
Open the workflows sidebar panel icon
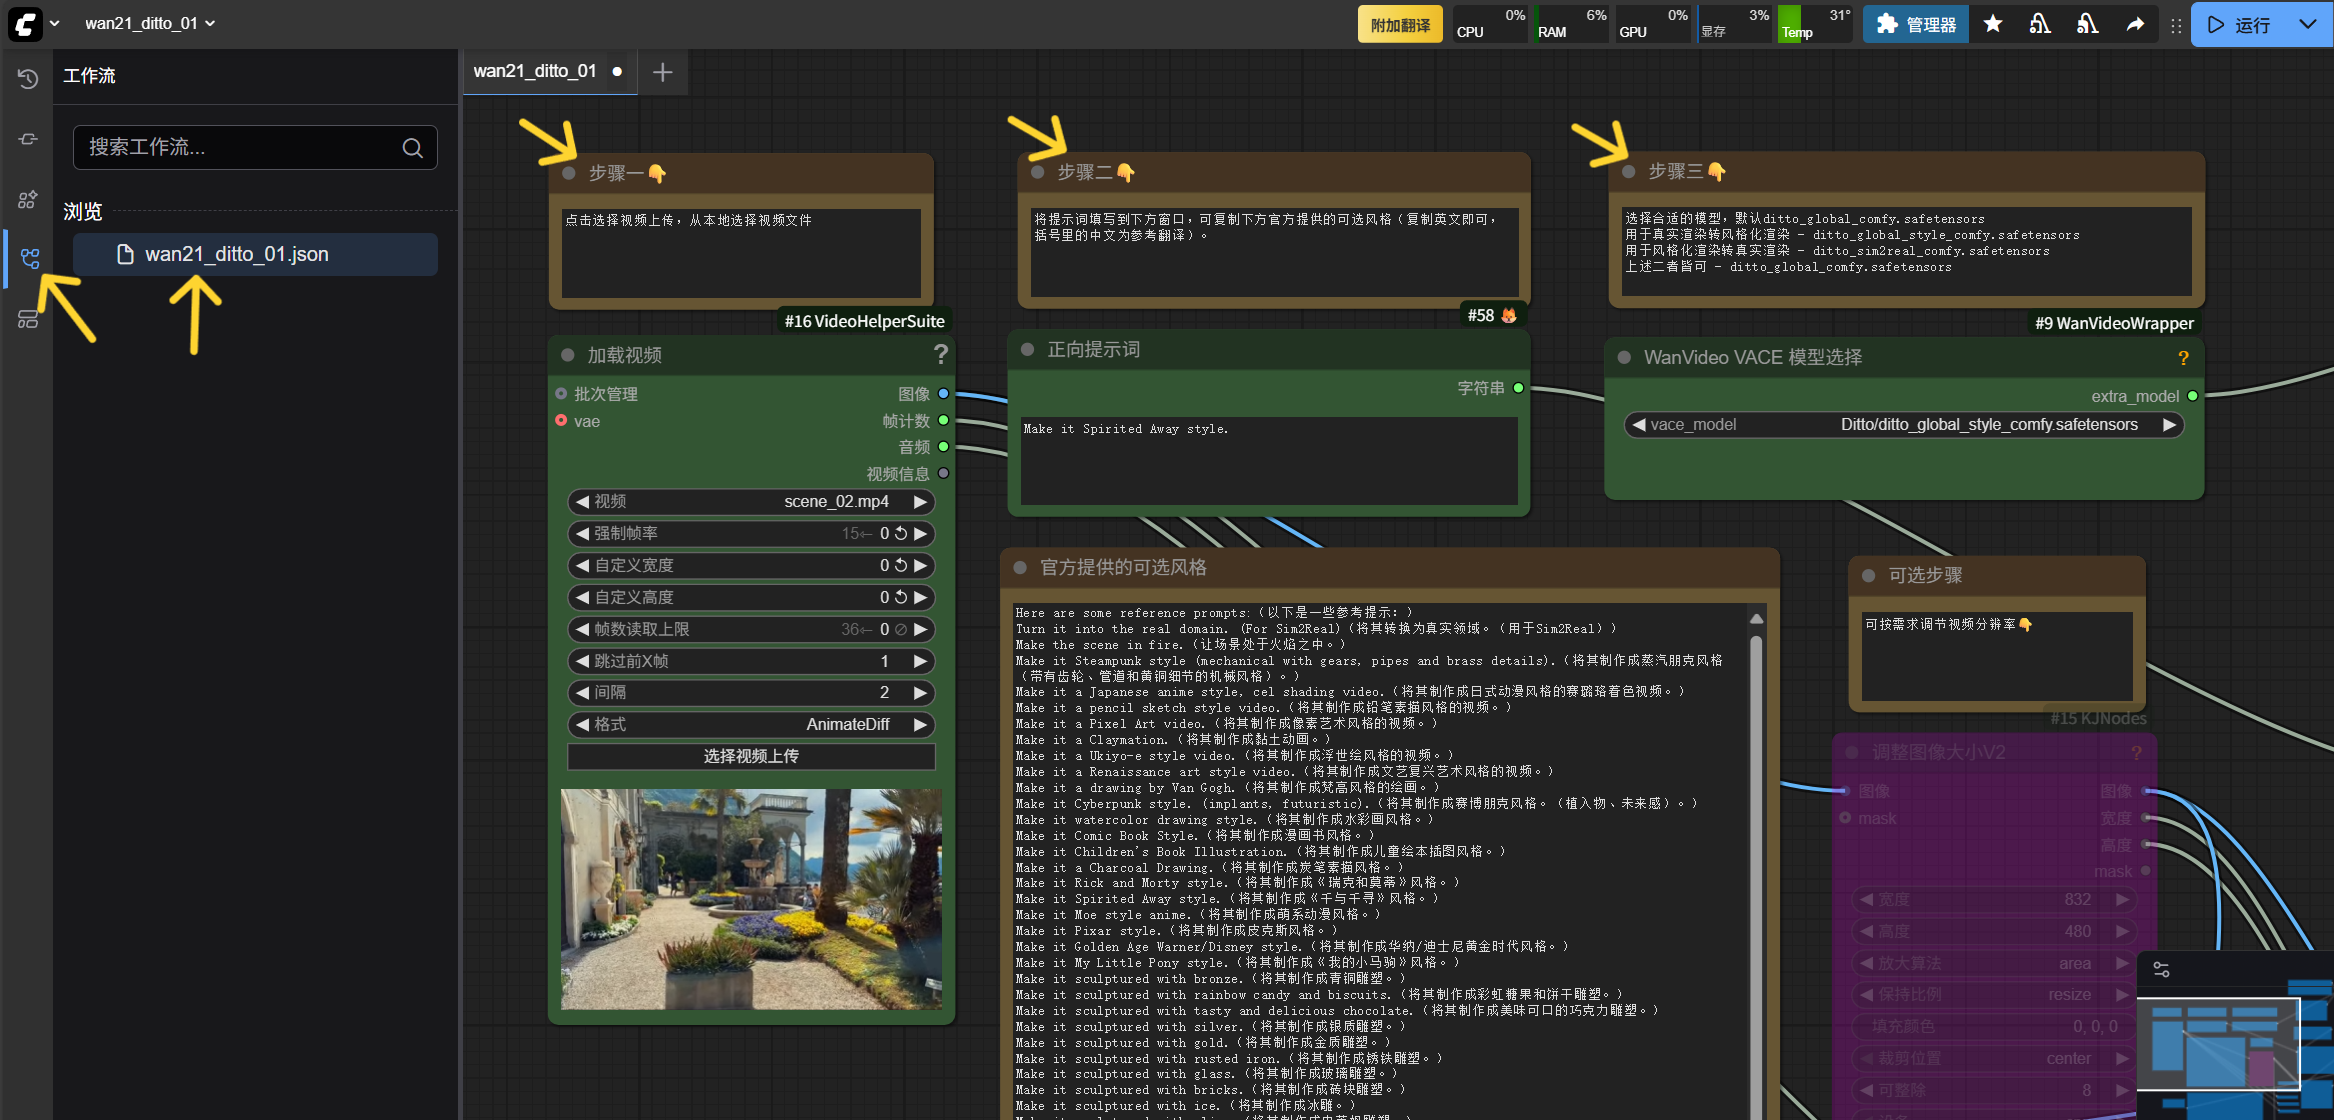[x=30, y=259]
